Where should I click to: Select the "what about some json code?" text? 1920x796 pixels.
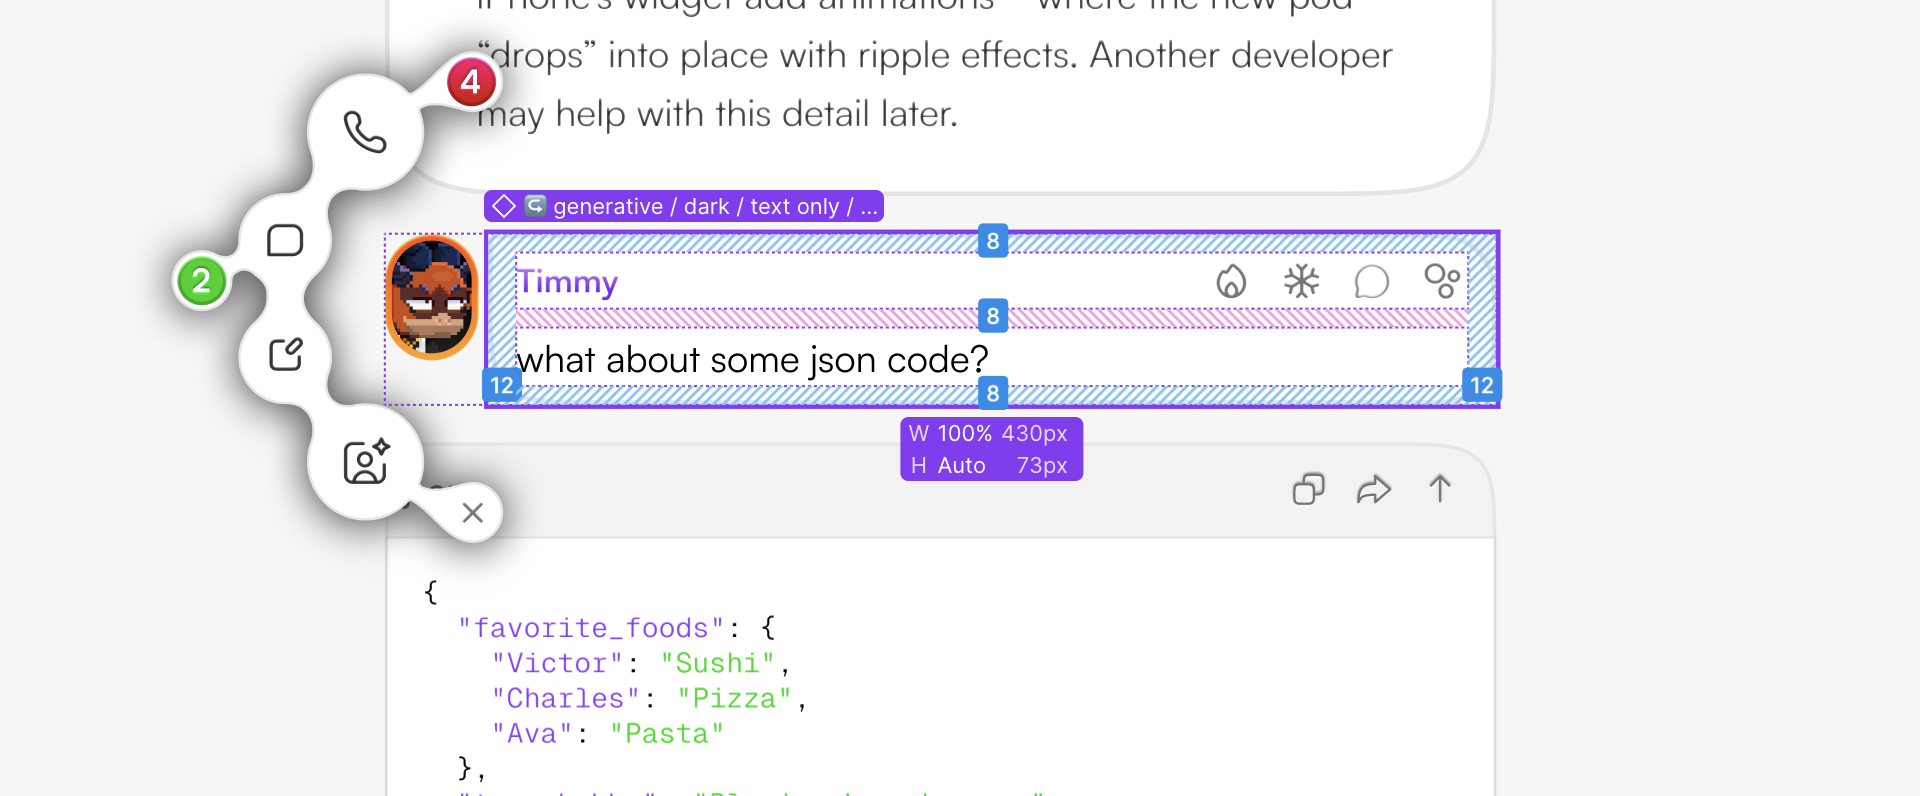point(752,360)
